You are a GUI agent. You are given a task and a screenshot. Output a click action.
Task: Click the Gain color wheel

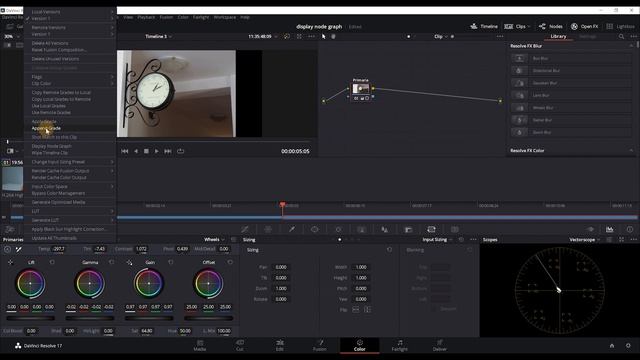tap(149, 283)
